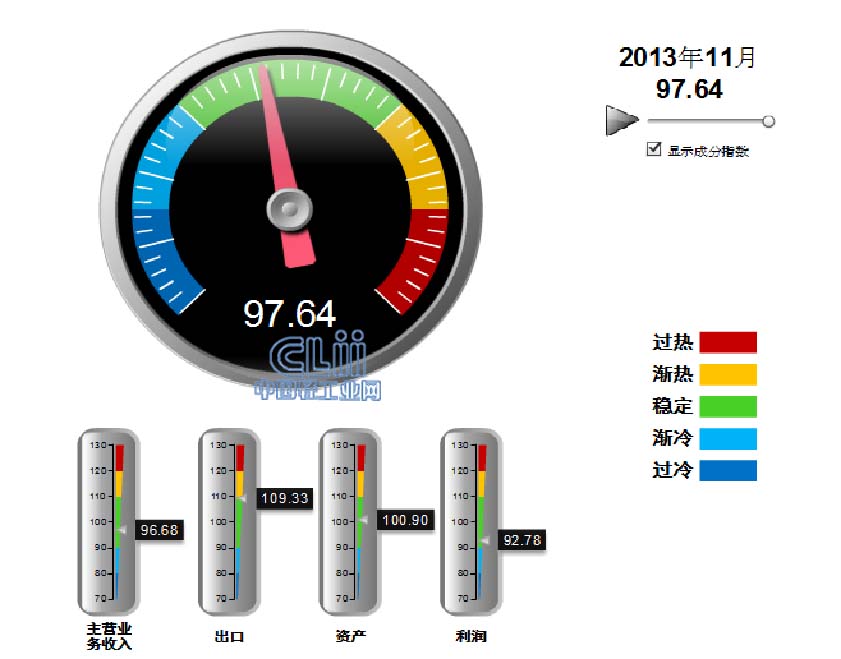Click the timeline slider handle at right end
Viewport: 841px width, 659px height.
pyautogui.click(x=768, y=122)
